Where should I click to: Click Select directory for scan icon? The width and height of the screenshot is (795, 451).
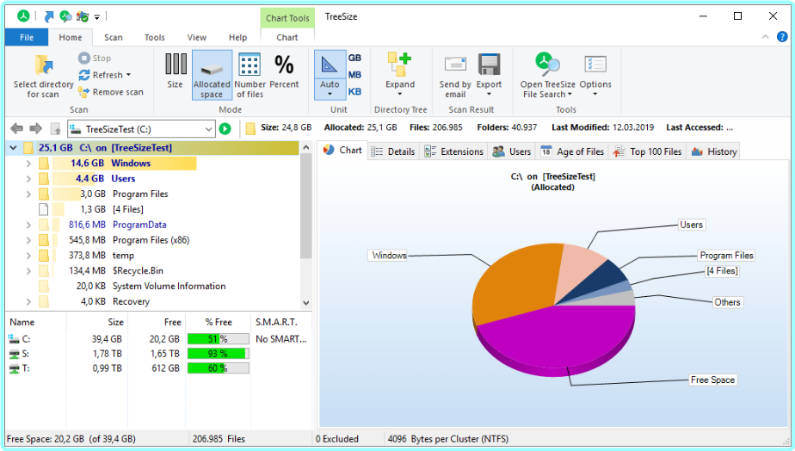pyautogui.click(x=43, y=67)
